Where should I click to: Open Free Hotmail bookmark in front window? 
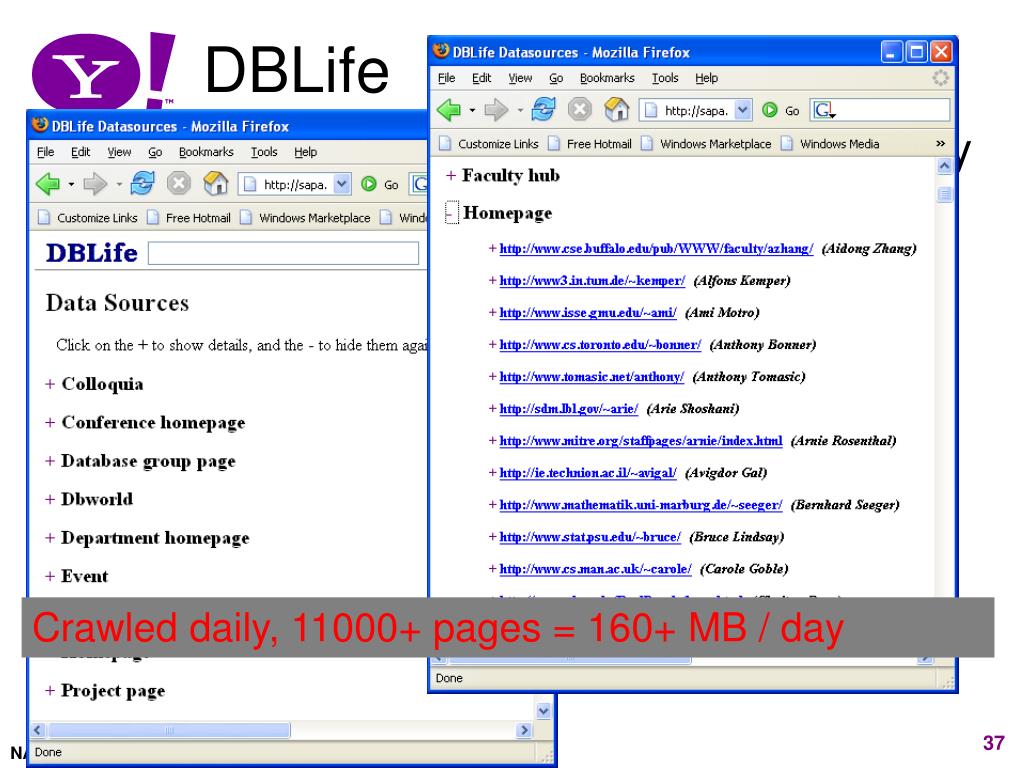coord(590,144)
